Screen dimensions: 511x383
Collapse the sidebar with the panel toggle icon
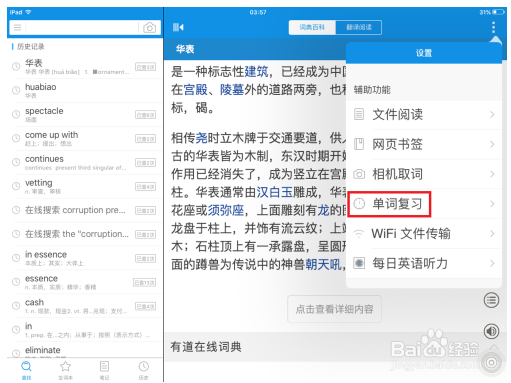click(x=178, y=27)
